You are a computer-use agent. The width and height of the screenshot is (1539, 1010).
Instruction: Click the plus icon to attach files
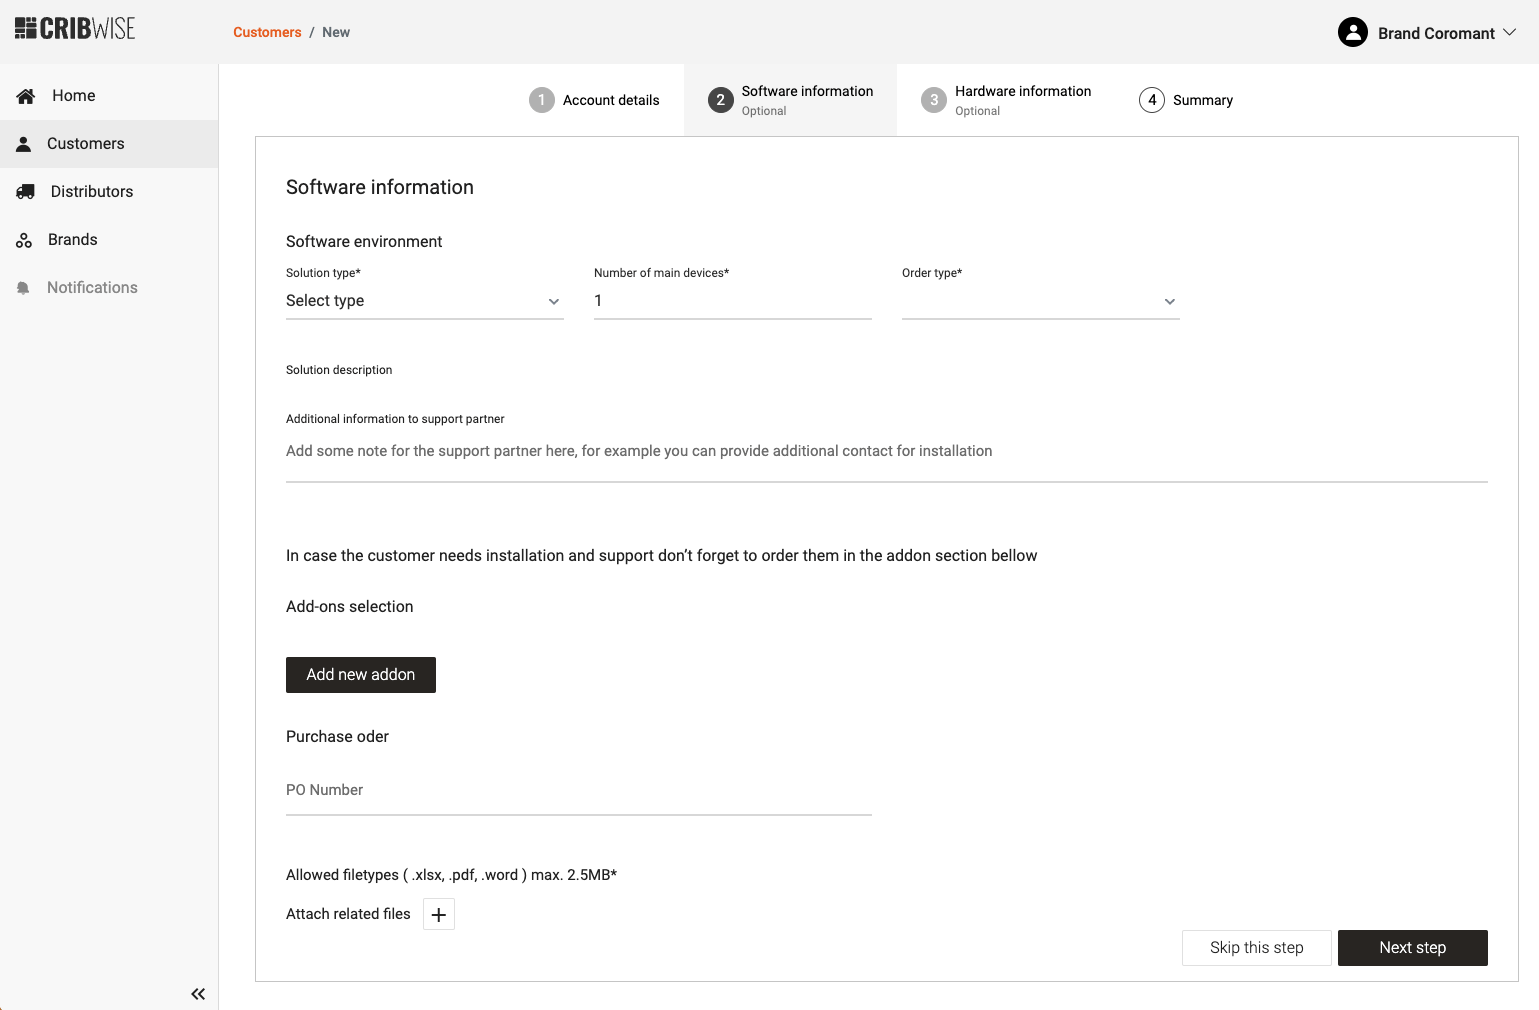[x=438, y=914]
